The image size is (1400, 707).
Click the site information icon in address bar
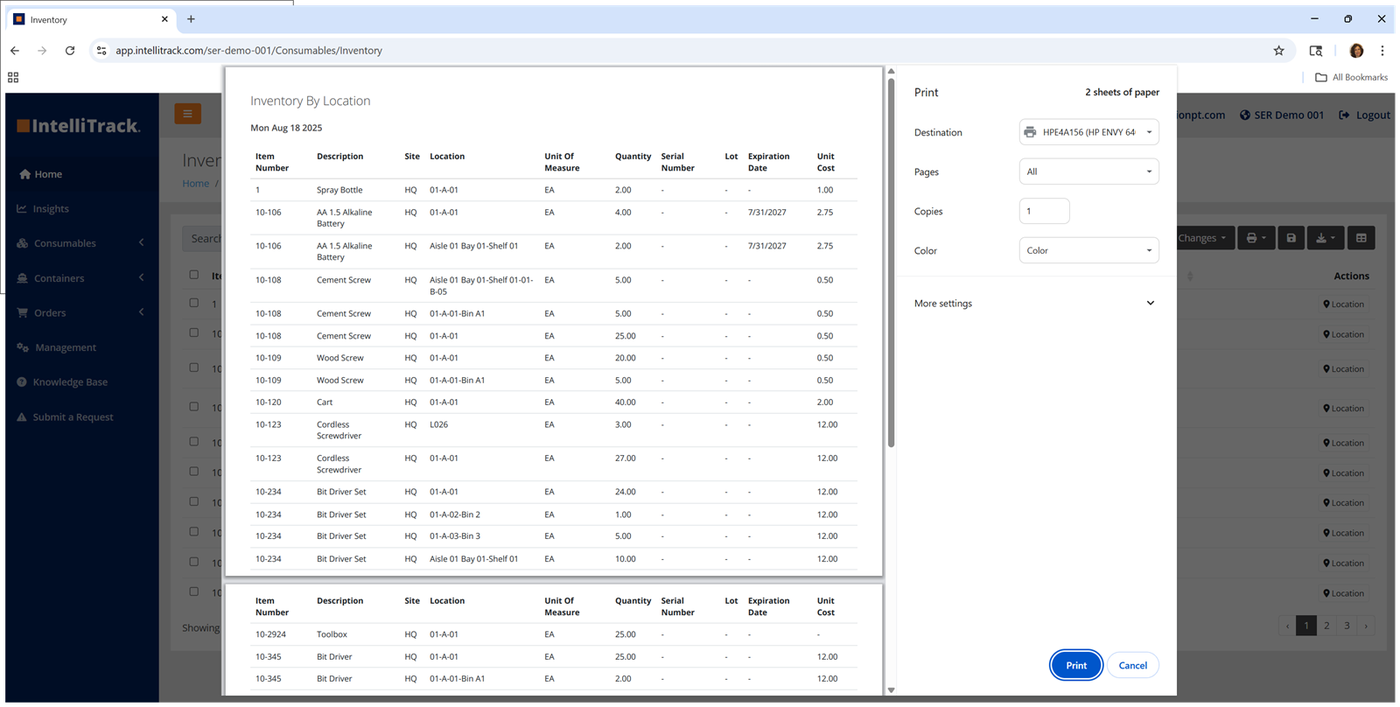click(101, 50)
